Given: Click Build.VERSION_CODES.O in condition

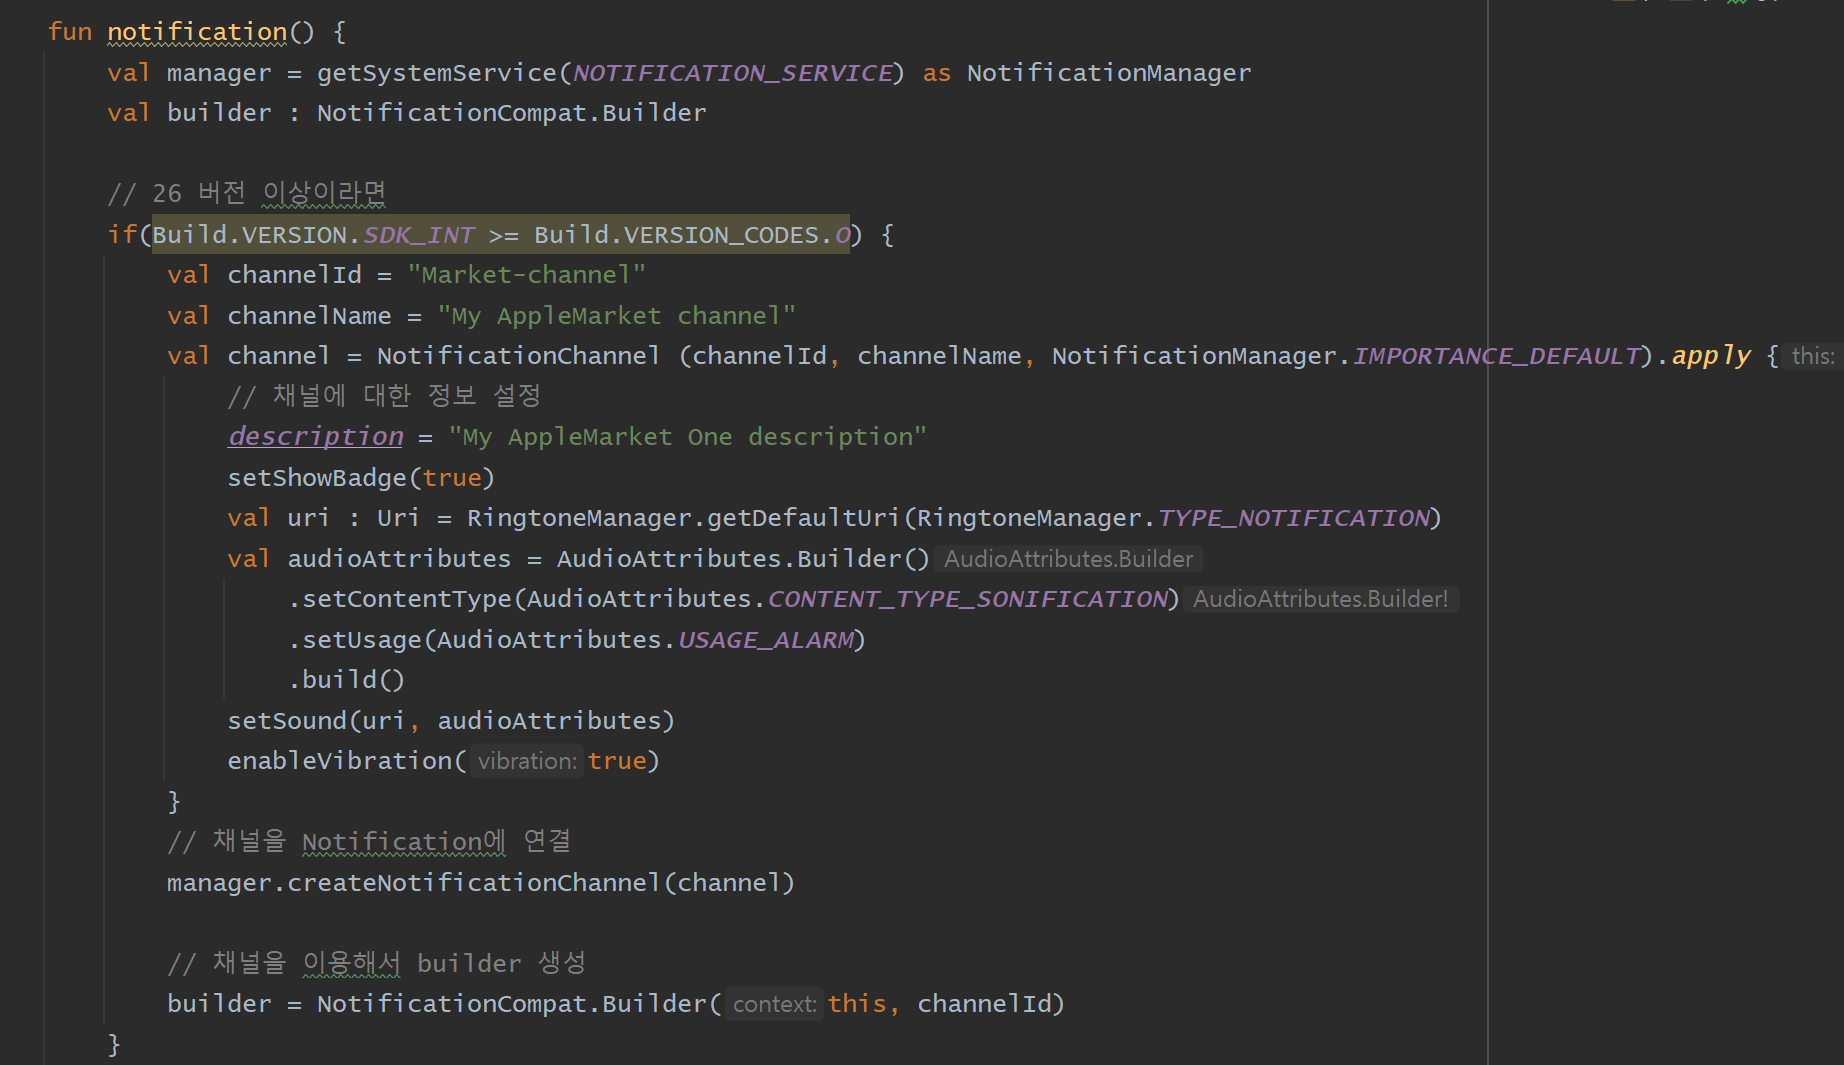Looking at the screenshot, I should pos(692,235).
